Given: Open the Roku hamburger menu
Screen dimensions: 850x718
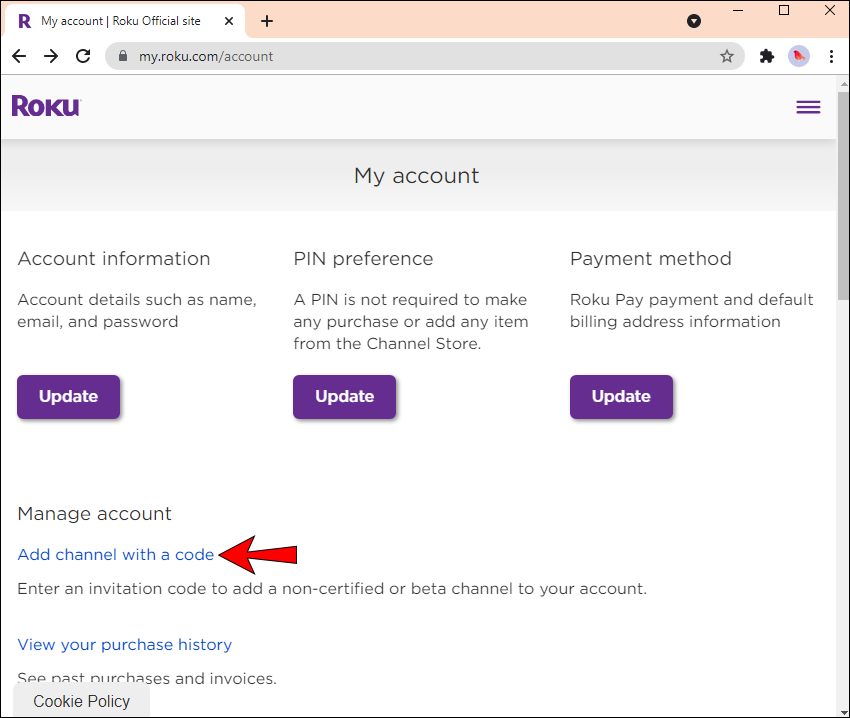Looking at the screenshot, I should pyautogui.click(x=808, y=107).
